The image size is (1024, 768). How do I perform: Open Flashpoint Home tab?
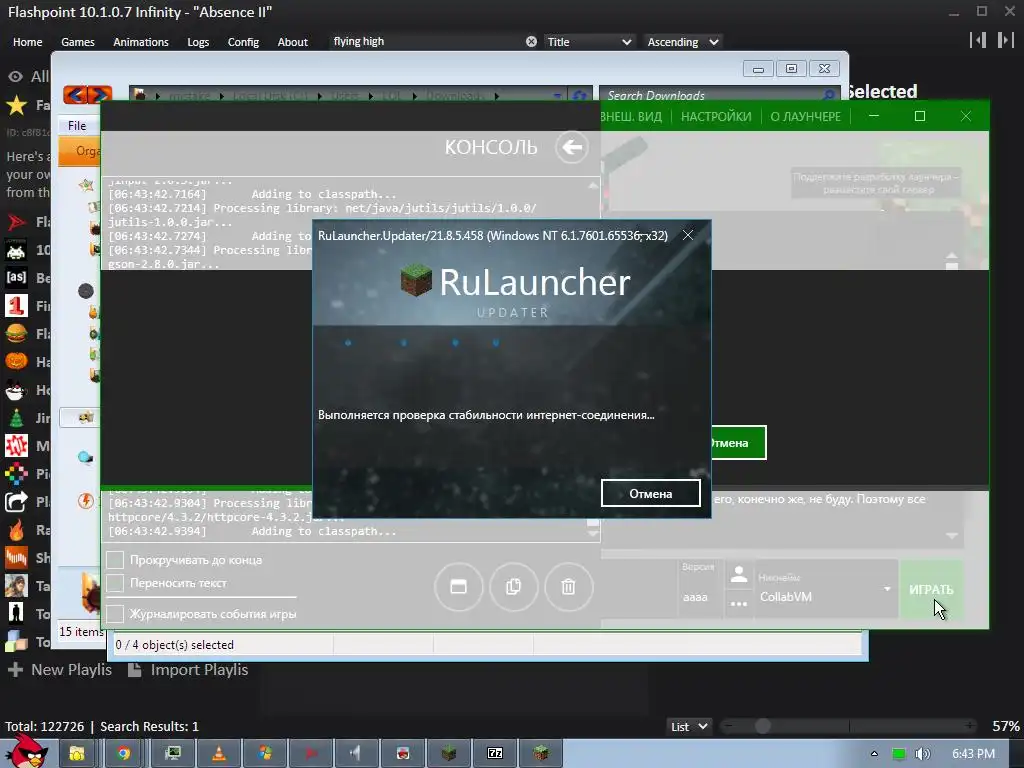click(x=27, y=42)
